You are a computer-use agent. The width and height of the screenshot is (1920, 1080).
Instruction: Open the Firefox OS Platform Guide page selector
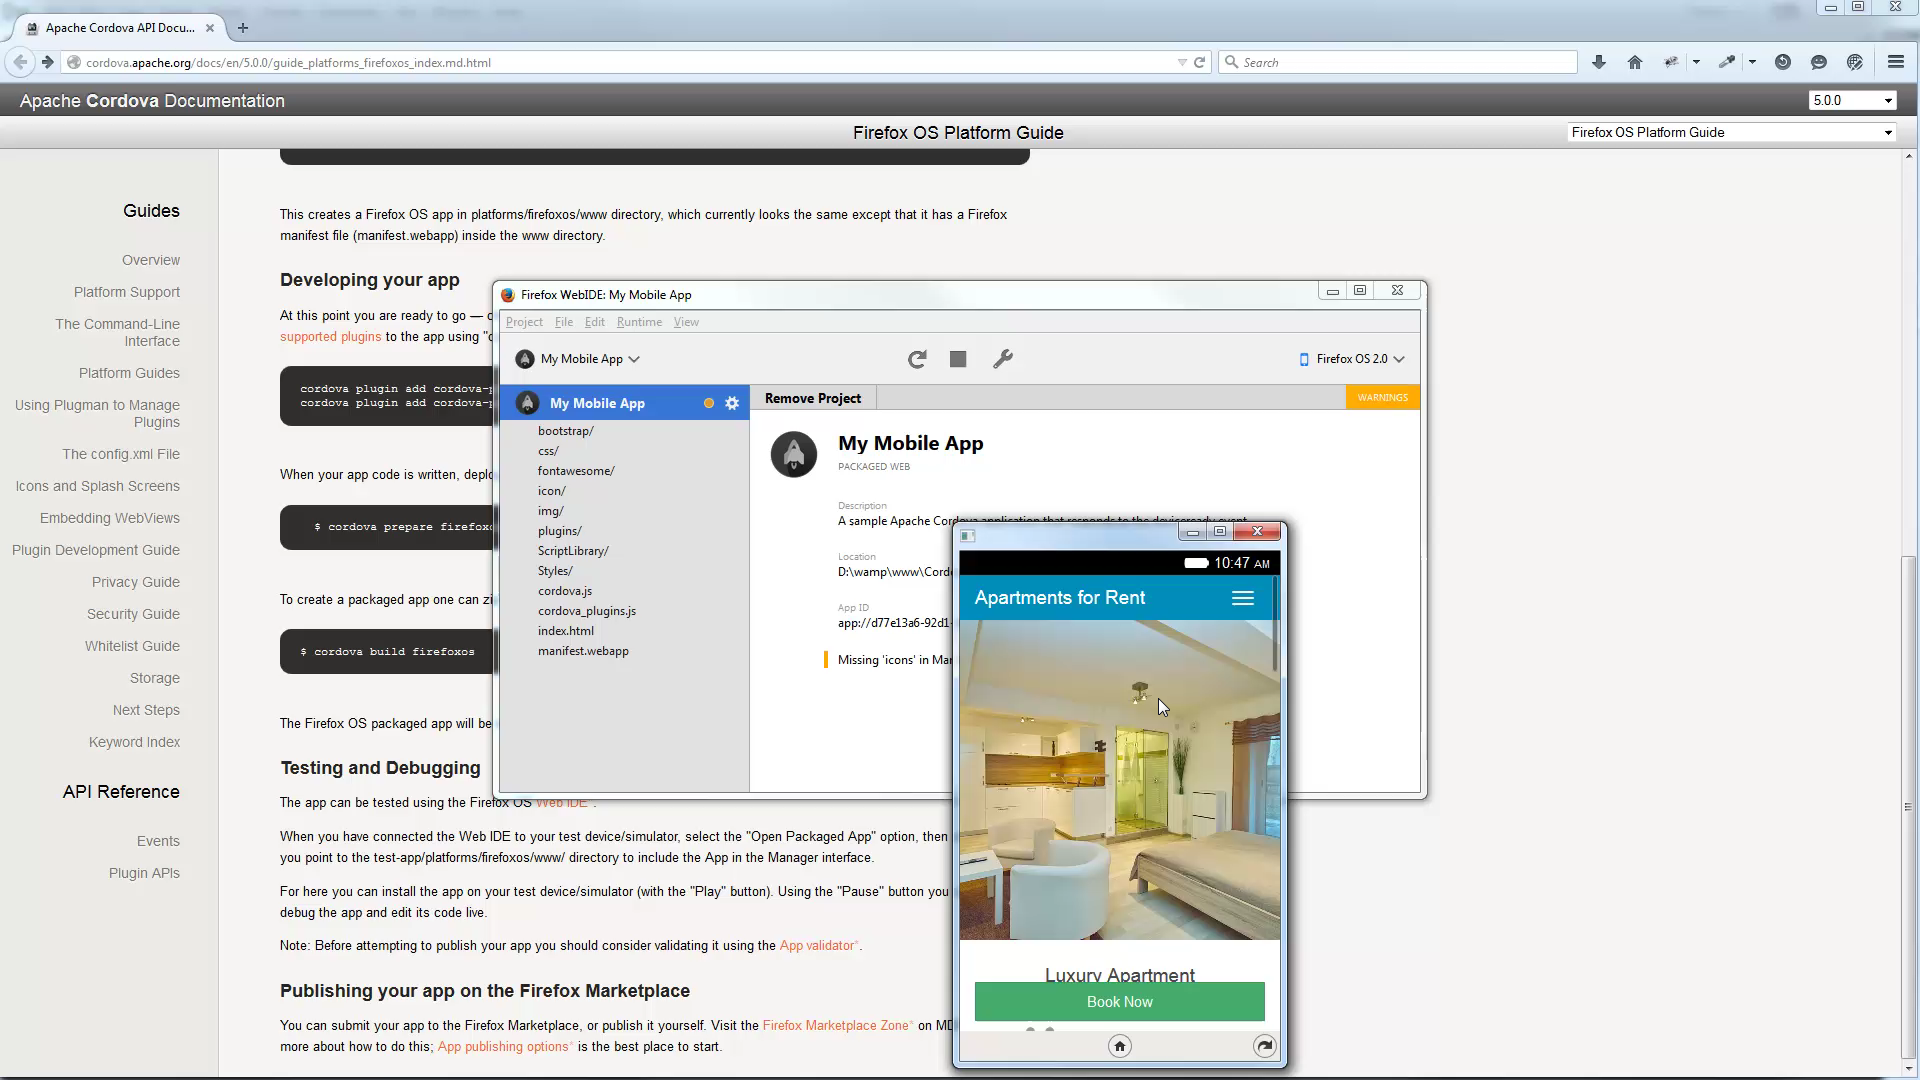pos(1732,132)
